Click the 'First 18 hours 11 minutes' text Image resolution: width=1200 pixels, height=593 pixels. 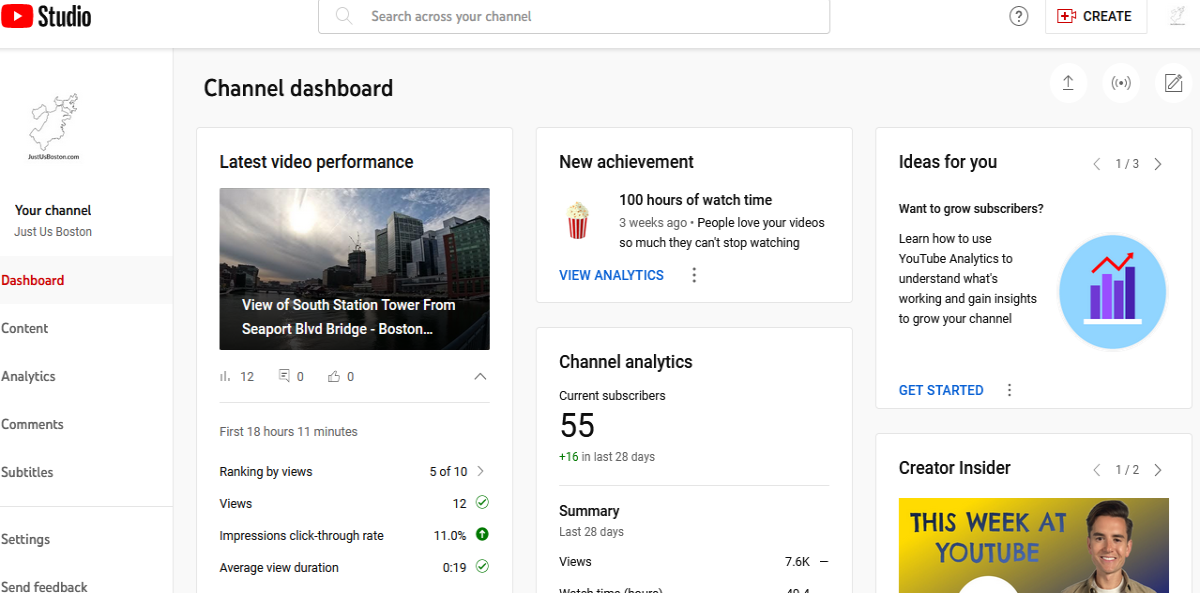click(x=288, y=432)
